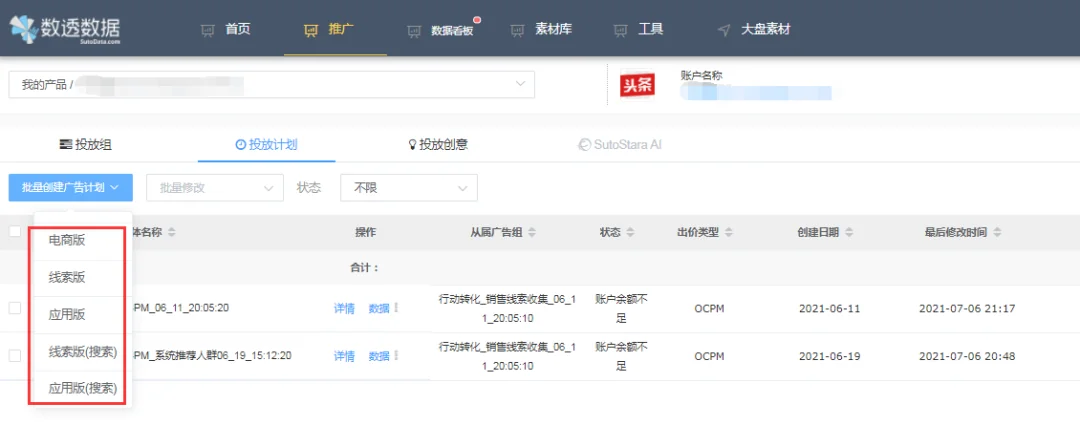Sort by 最后修改时间 column arrows
Screen dimensions: 1080x425
tap(997, 233)
